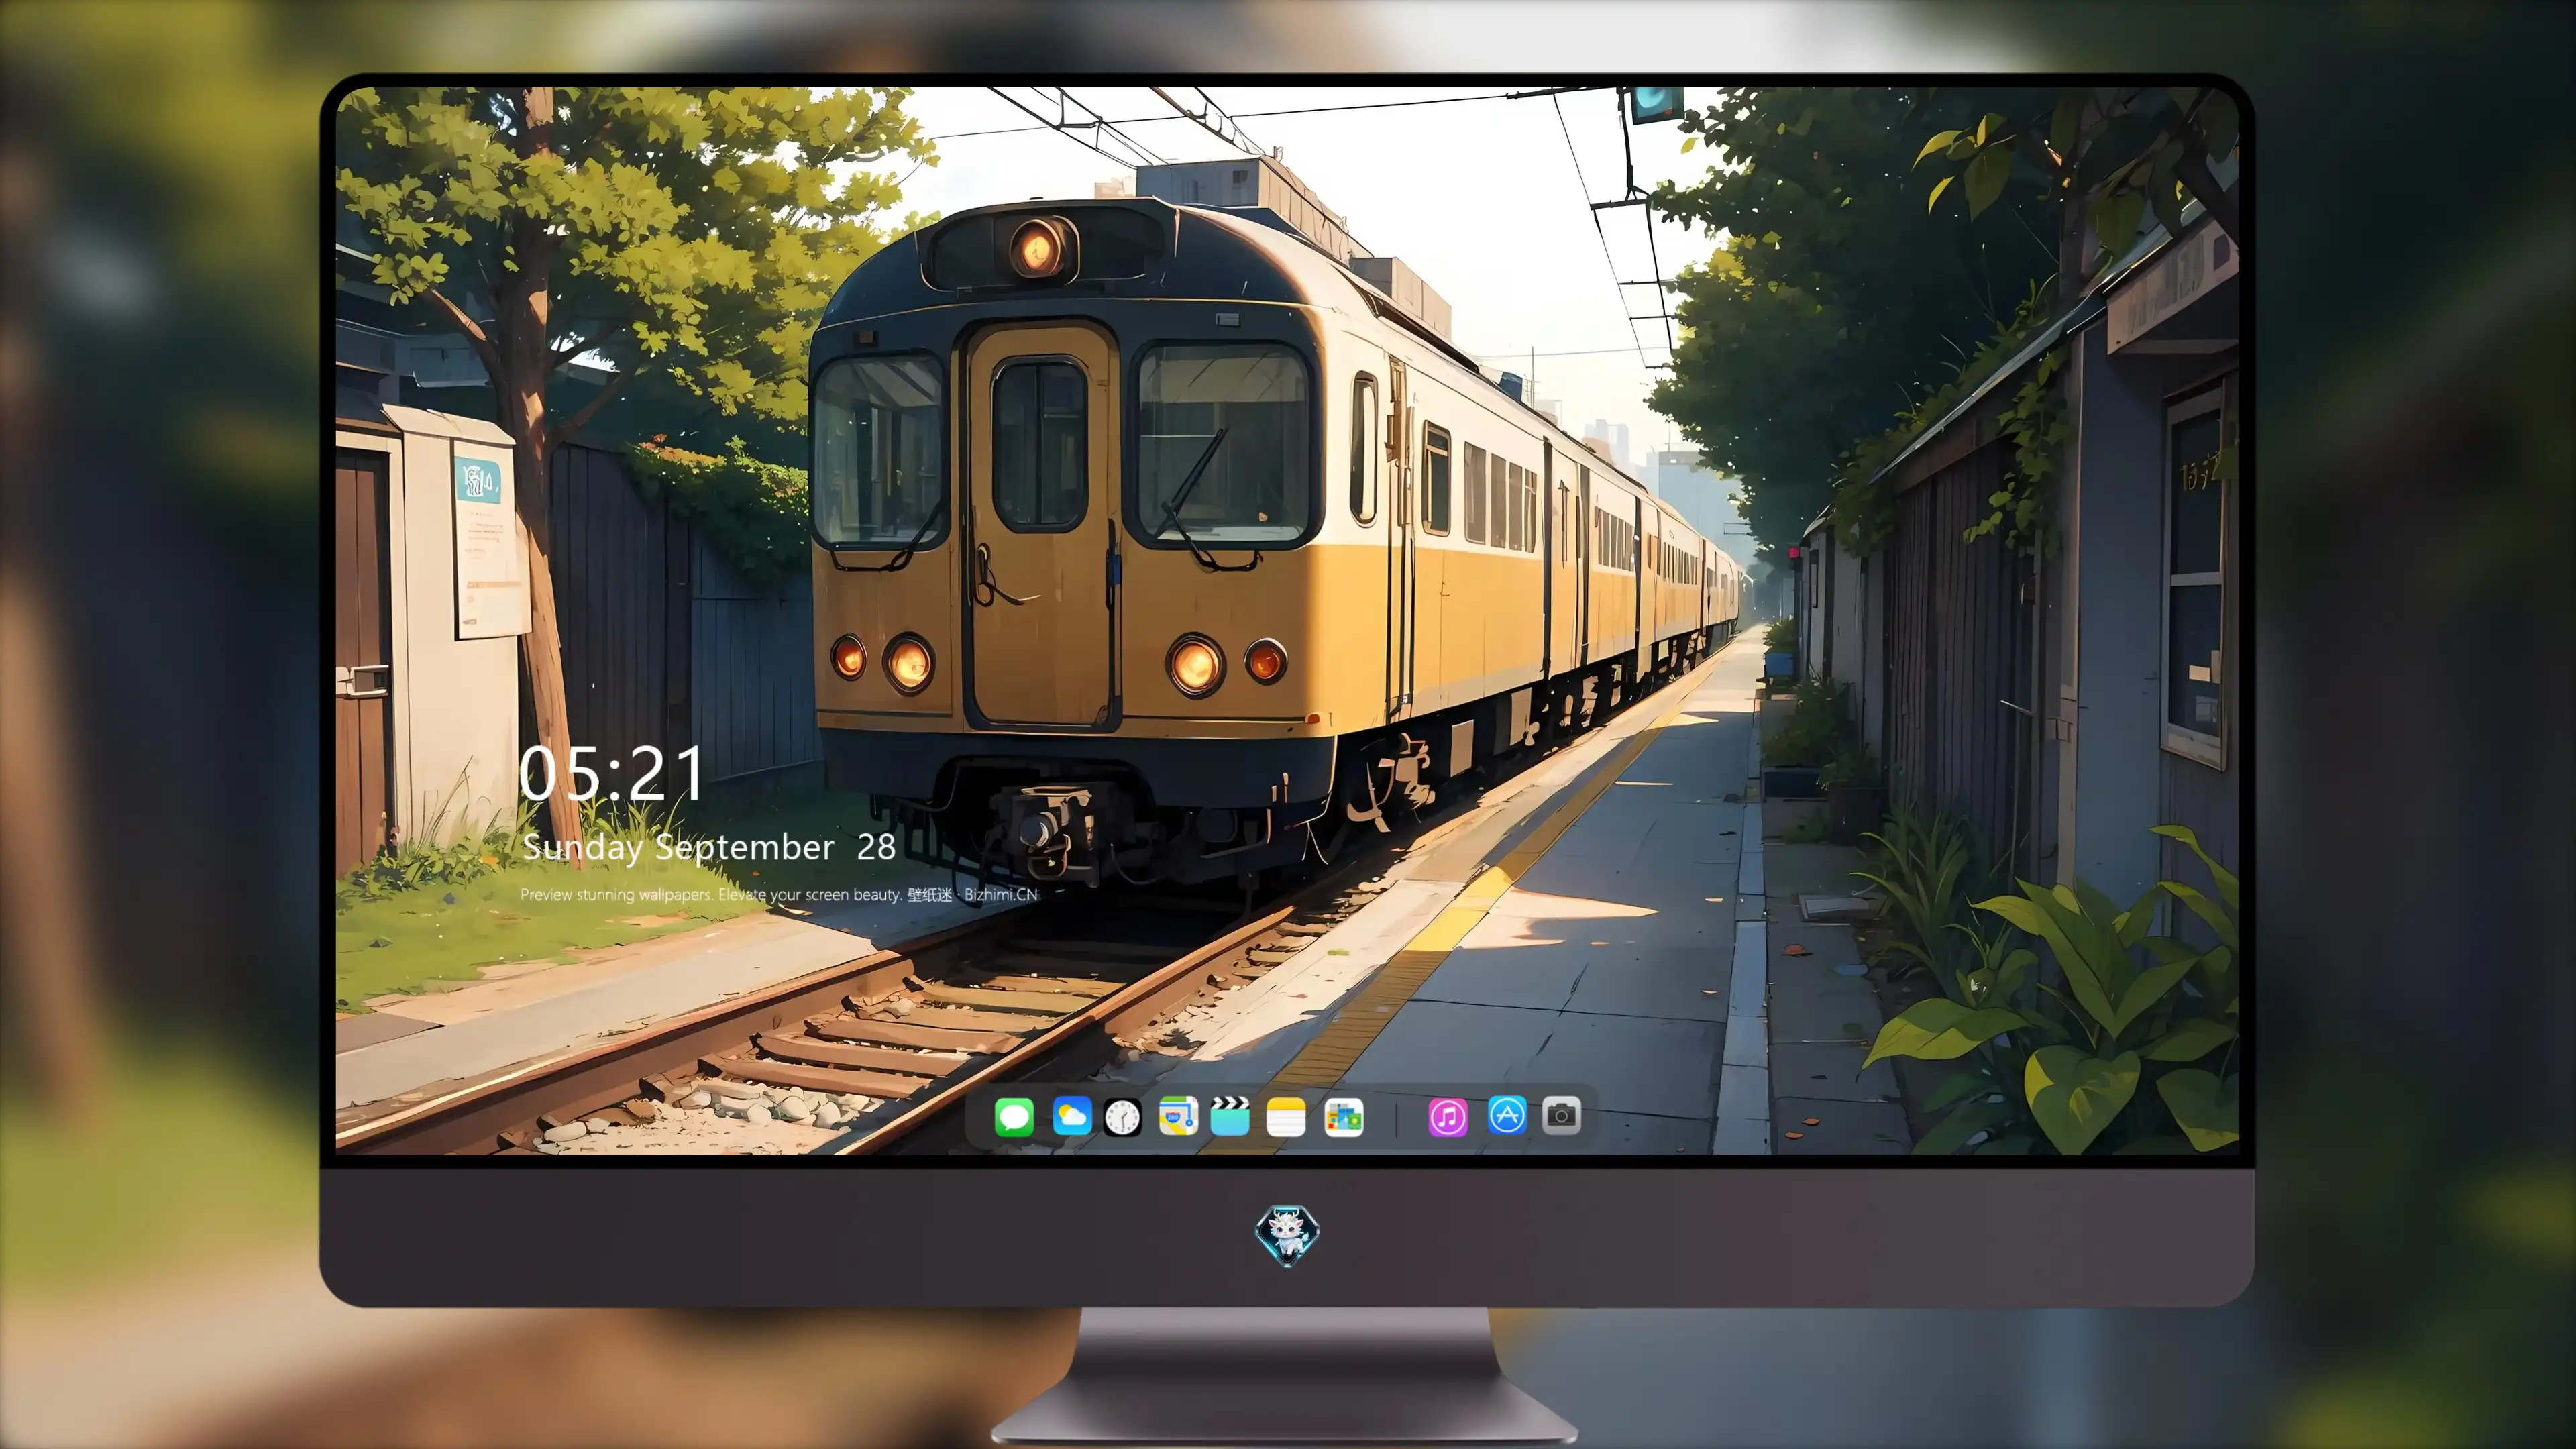Launch the Camera app in the dock
Screen dimensions: 2576x1449
[x=1561, y=1115]
